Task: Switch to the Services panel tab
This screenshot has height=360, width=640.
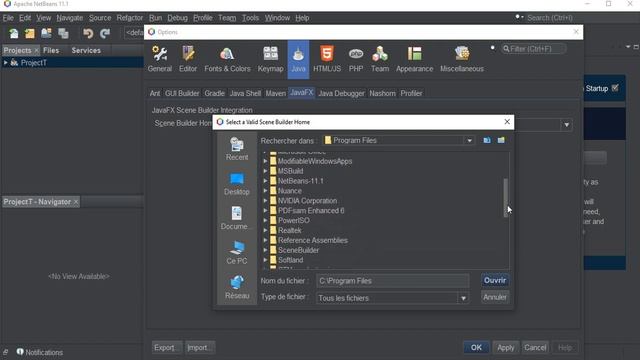Action: tap(86, 50)
